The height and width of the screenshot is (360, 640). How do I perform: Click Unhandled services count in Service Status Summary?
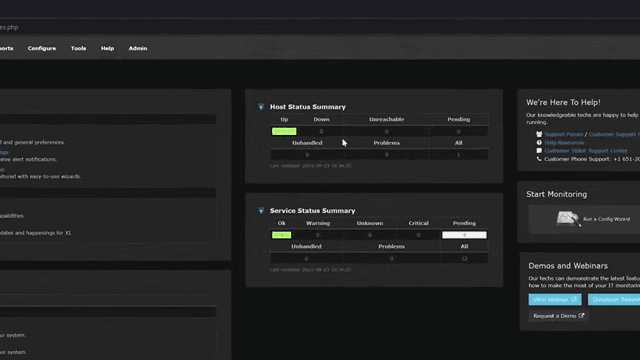click(306, 258)
